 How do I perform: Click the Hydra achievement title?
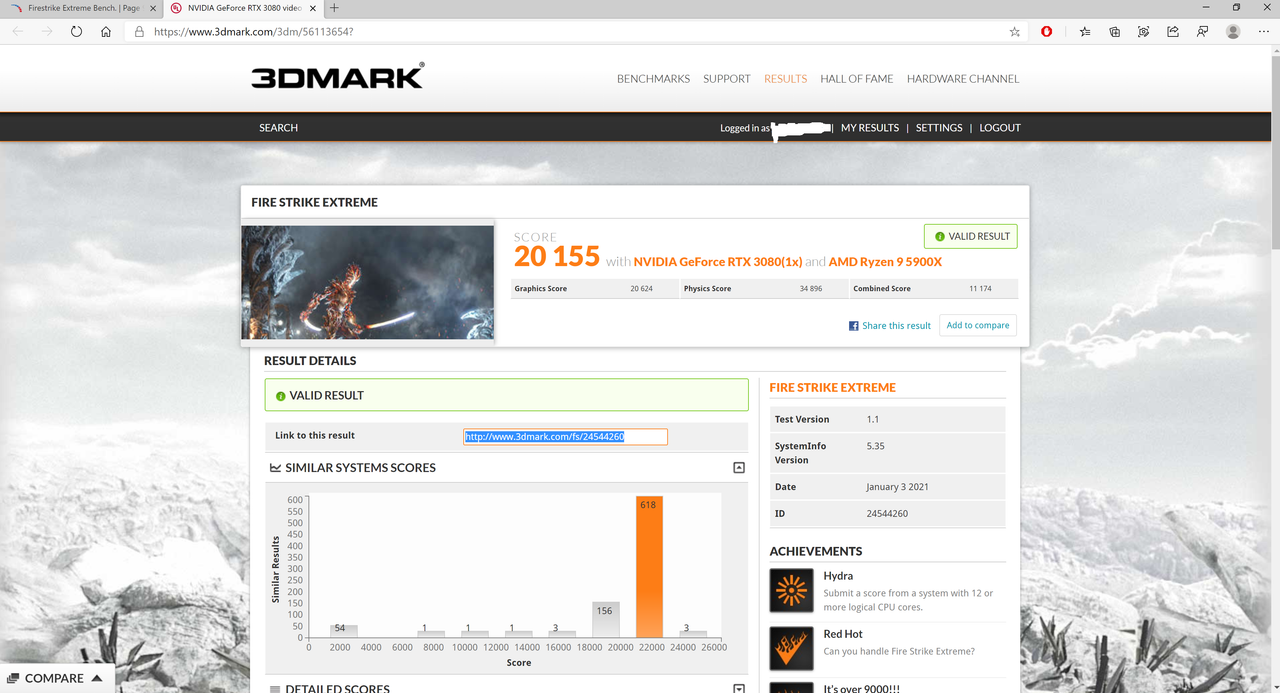[x=838, y=576]
